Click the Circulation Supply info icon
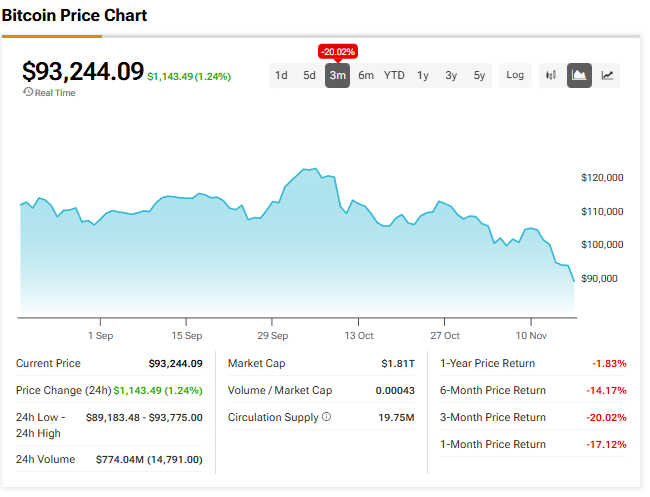650x497 pixels. click(x=326, y=417)
